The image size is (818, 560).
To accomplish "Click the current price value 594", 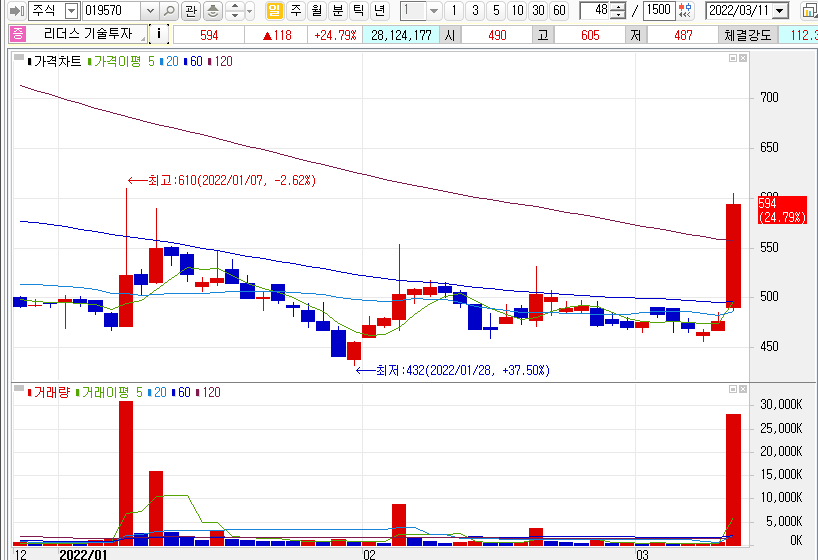I will click(x=209, y=35).
